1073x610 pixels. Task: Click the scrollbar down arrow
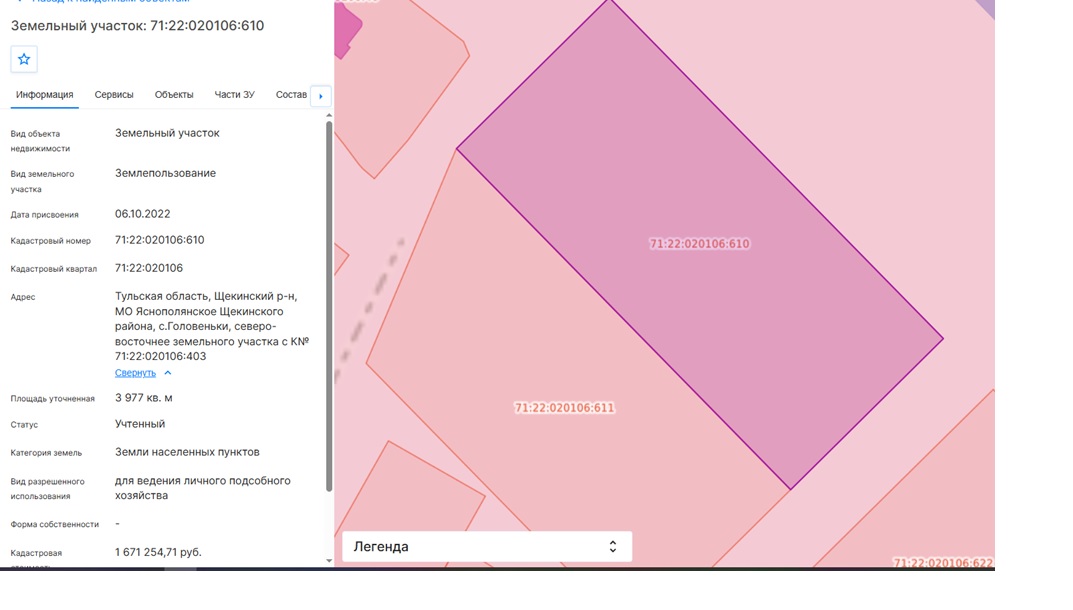(x=329, y=561)
